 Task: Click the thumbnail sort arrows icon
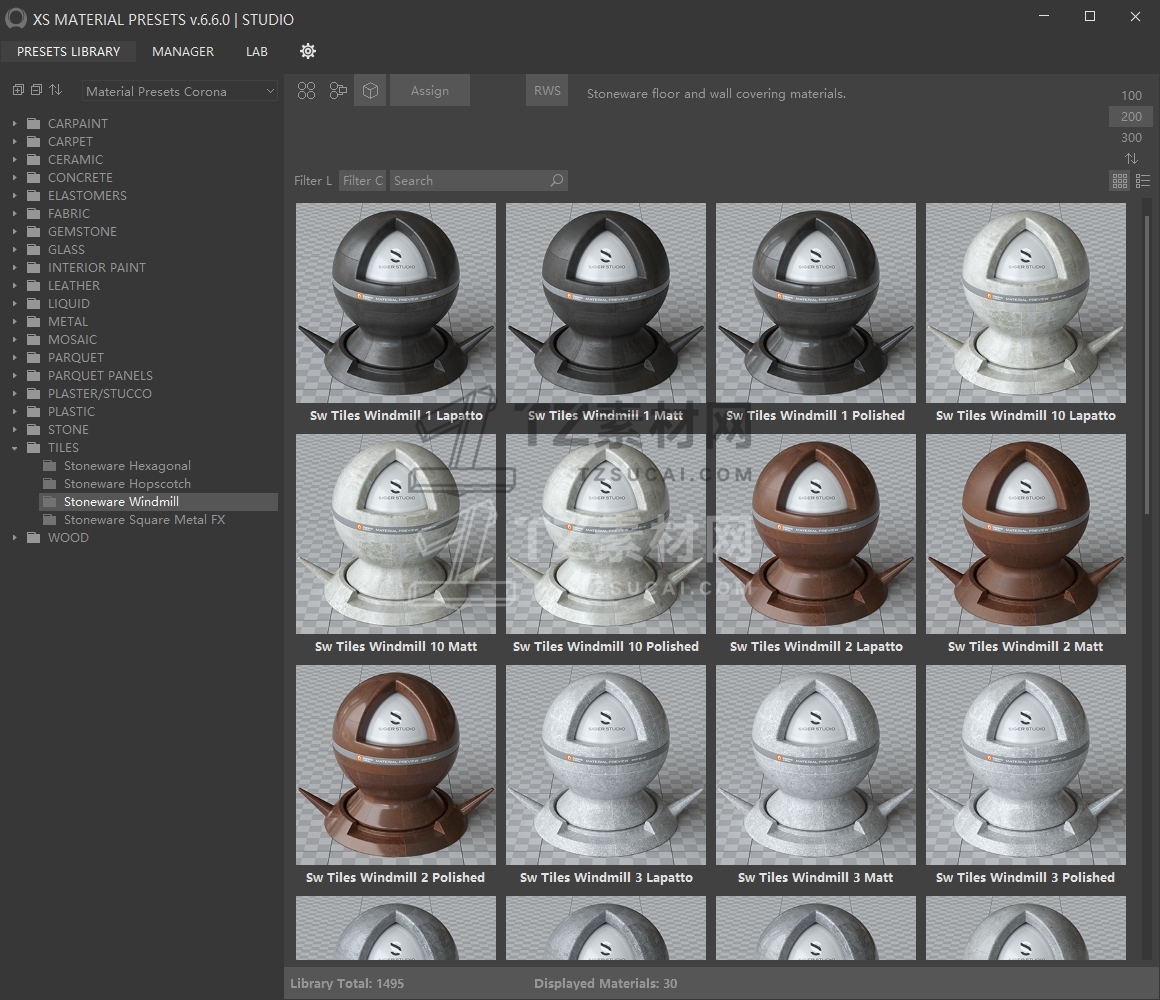(1131, 158)
